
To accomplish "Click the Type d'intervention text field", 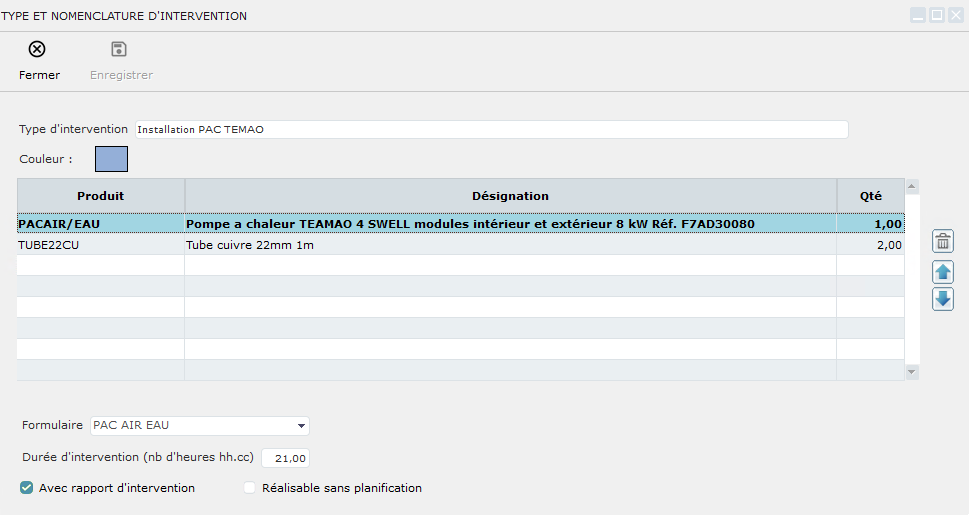I will click(490, 129).
